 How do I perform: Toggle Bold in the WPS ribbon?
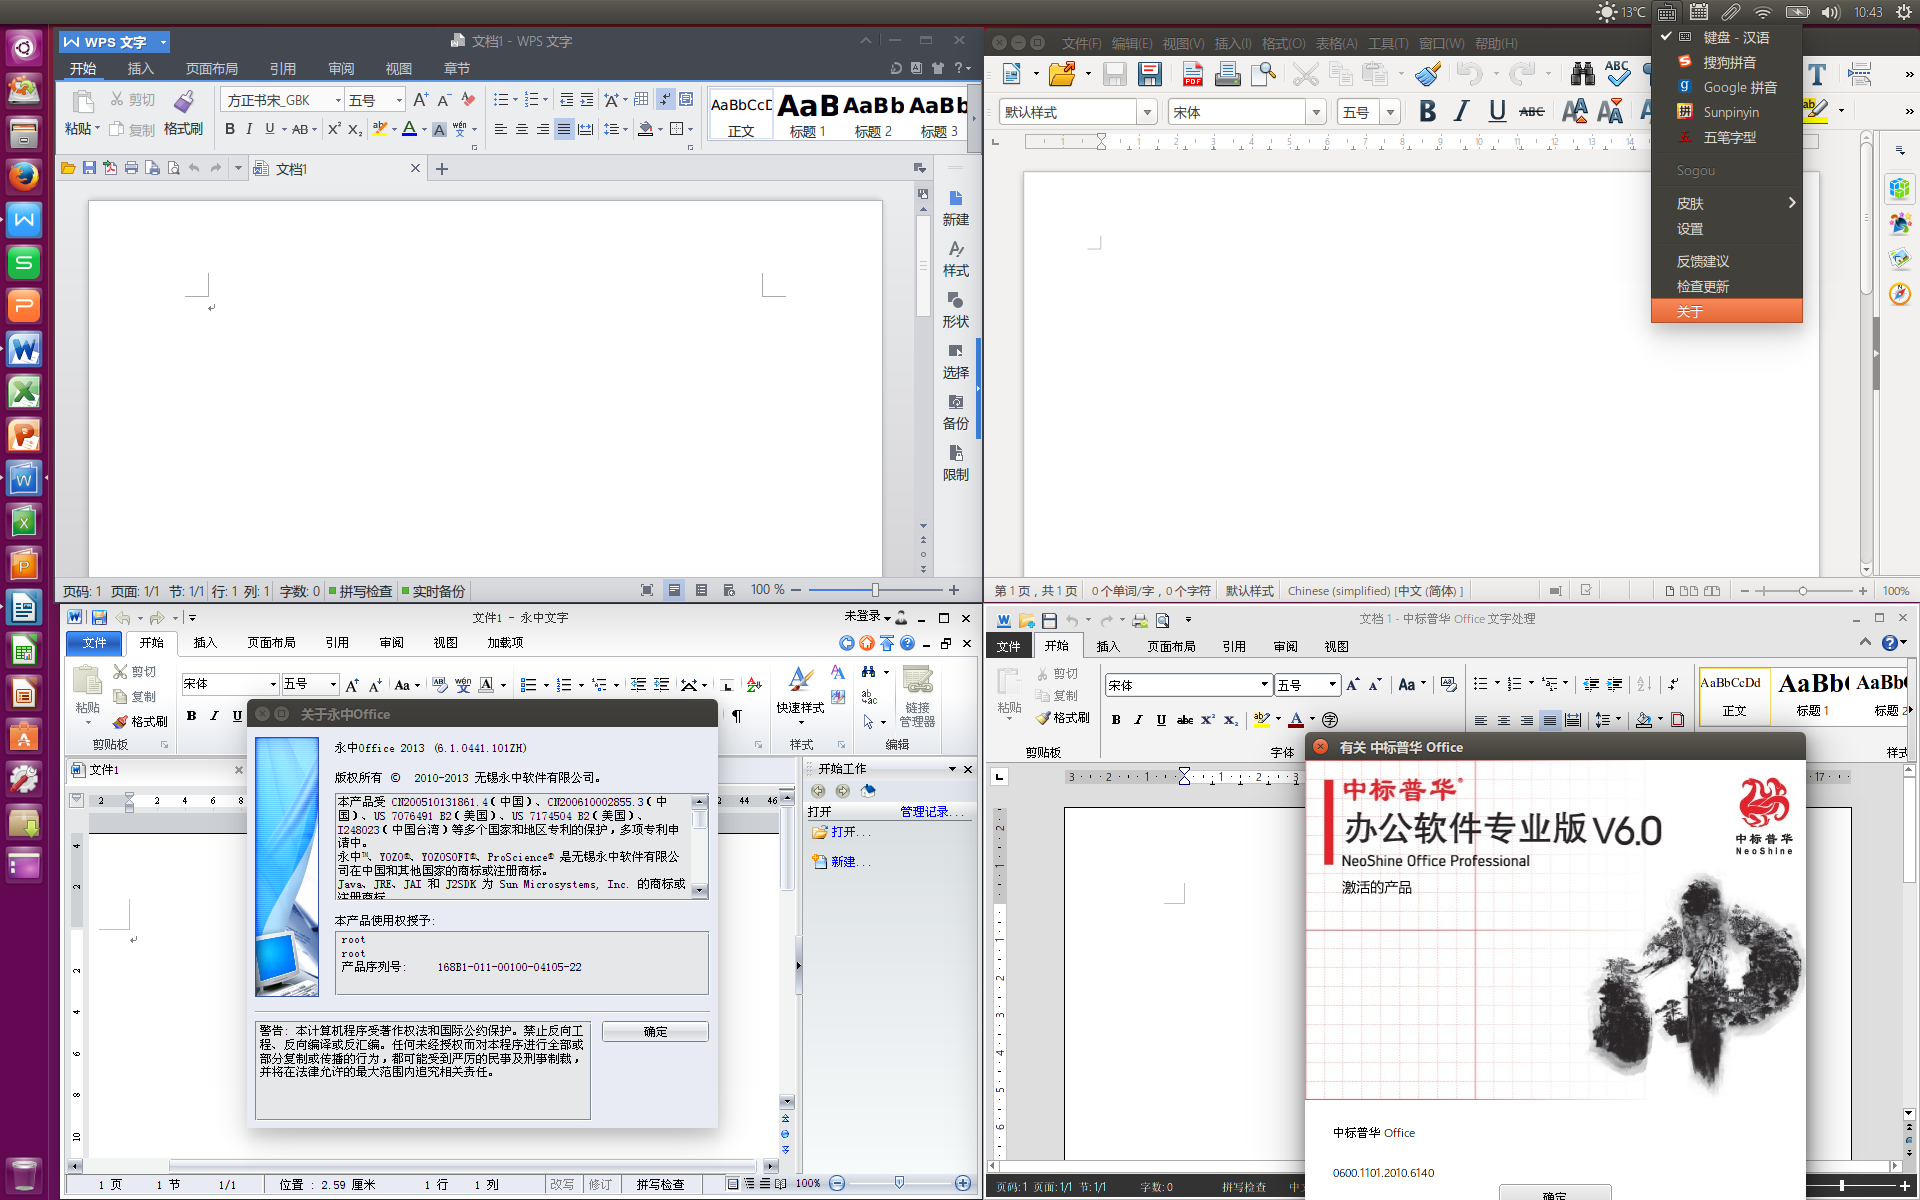[x=230, y=129]
